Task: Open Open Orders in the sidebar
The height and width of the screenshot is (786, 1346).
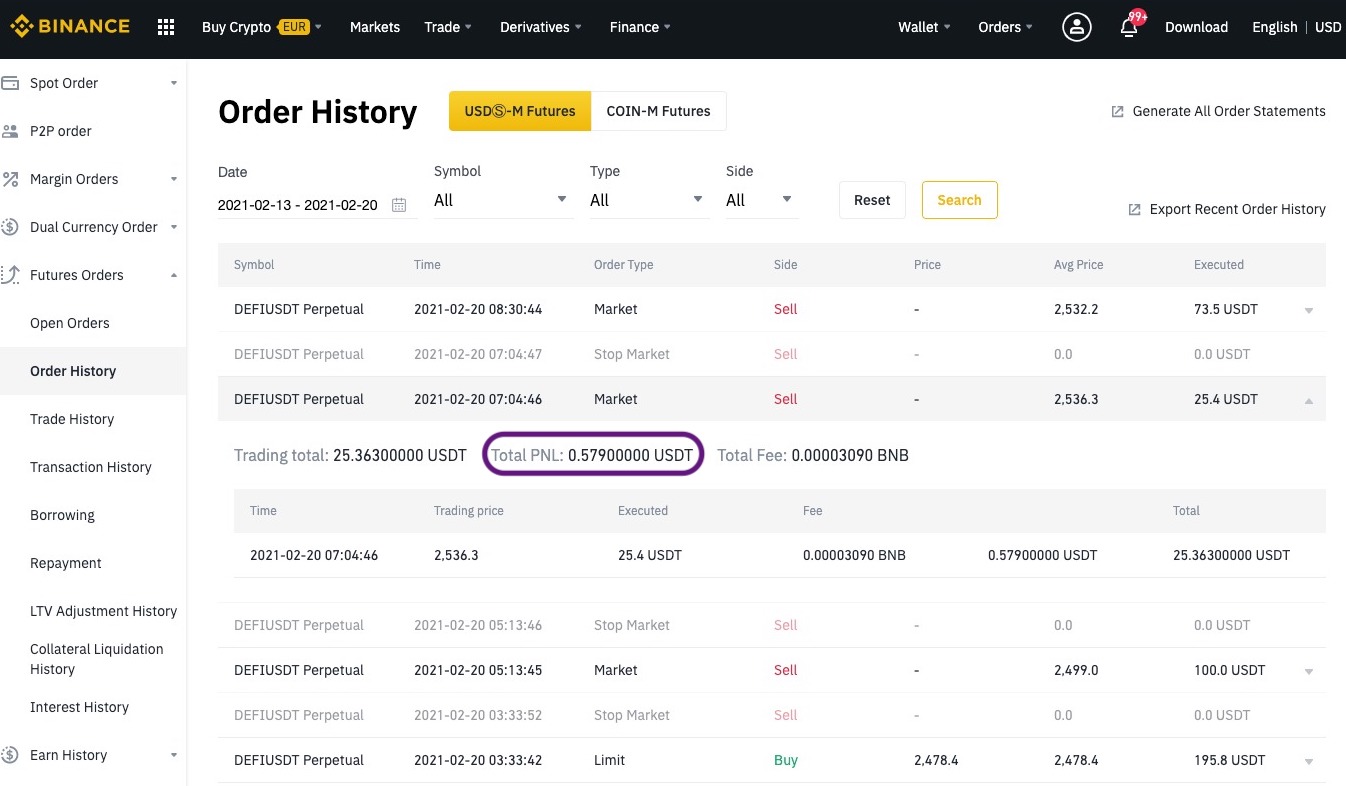Action: point(70,323)
